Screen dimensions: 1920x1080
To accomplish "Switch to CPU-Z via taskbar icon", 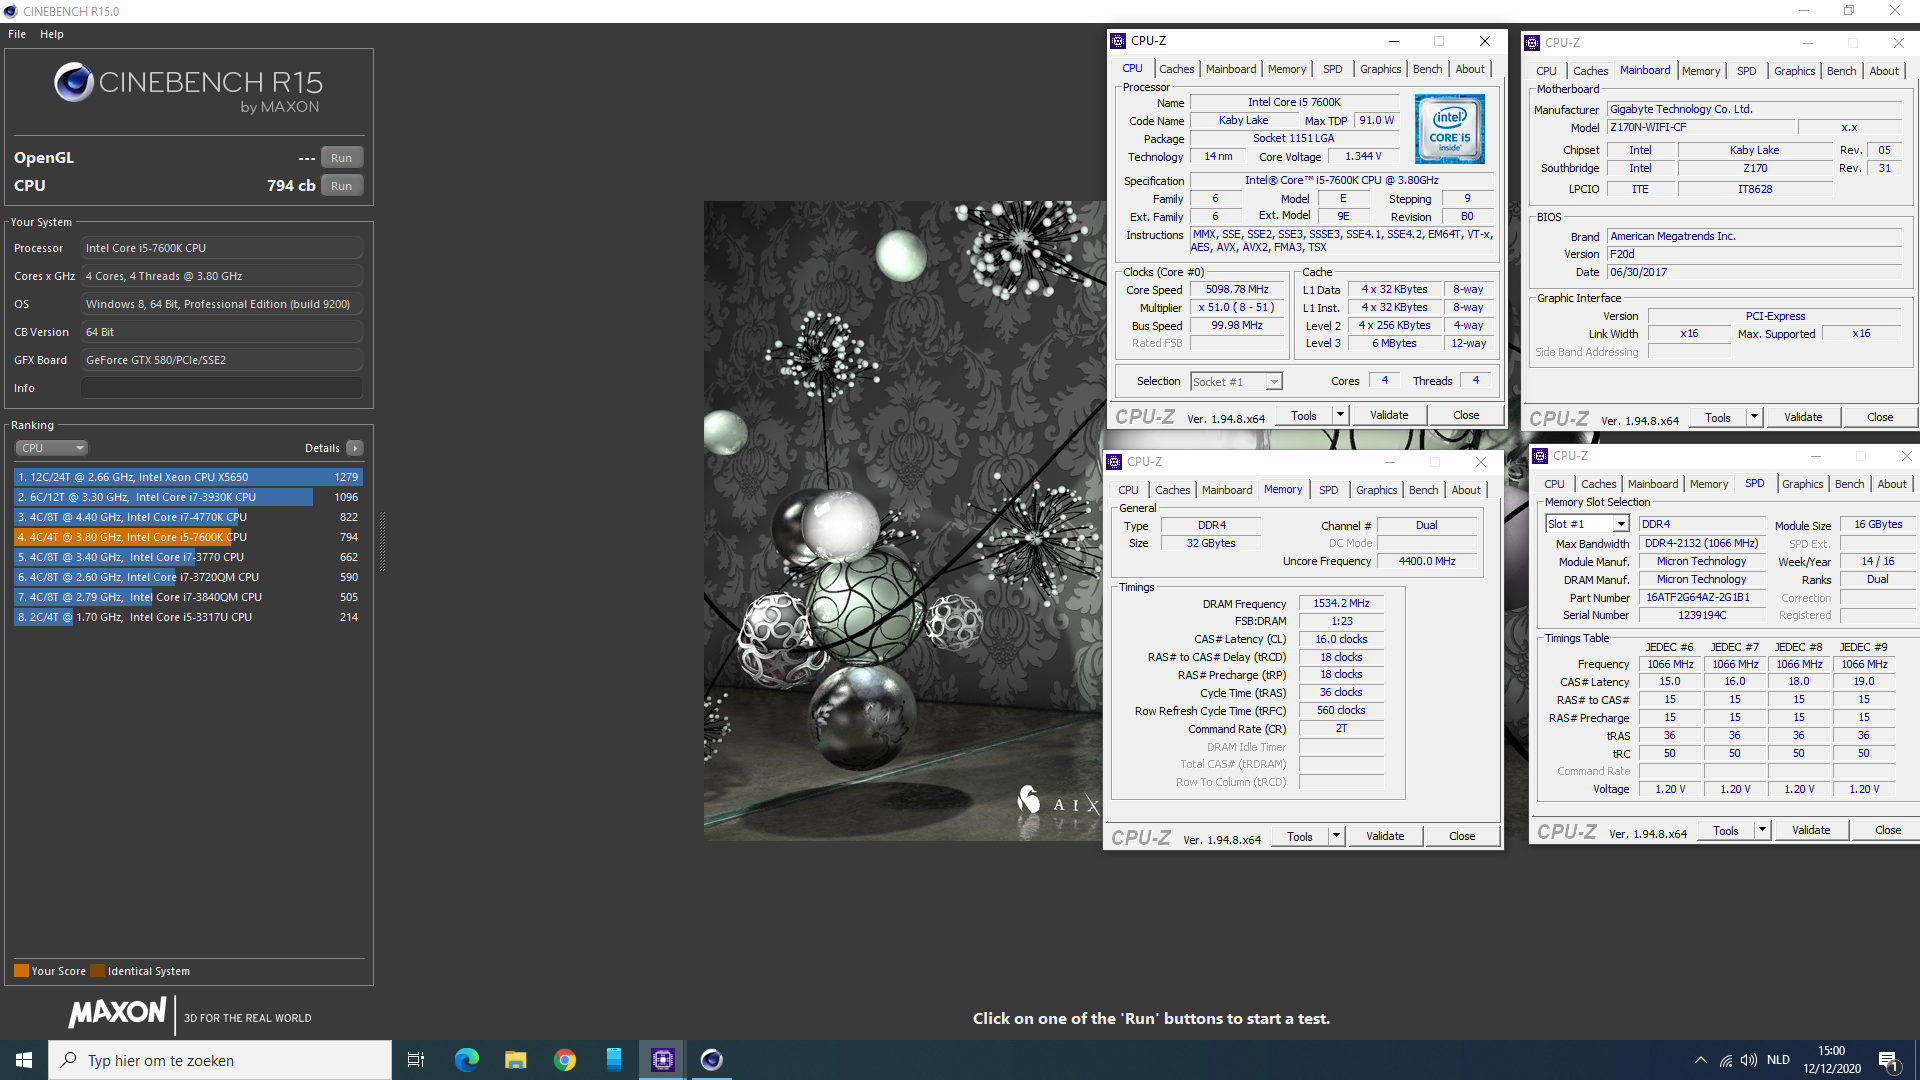I will point(663,1060).
